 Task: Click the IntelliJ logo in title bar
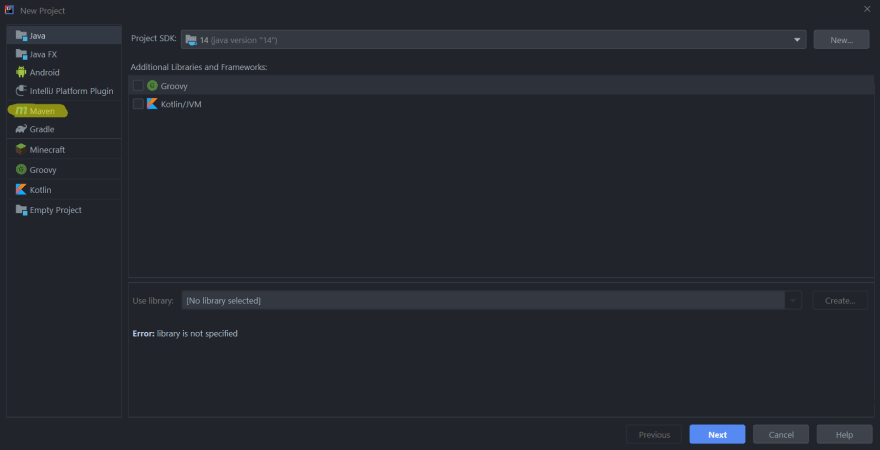(9, 10)
